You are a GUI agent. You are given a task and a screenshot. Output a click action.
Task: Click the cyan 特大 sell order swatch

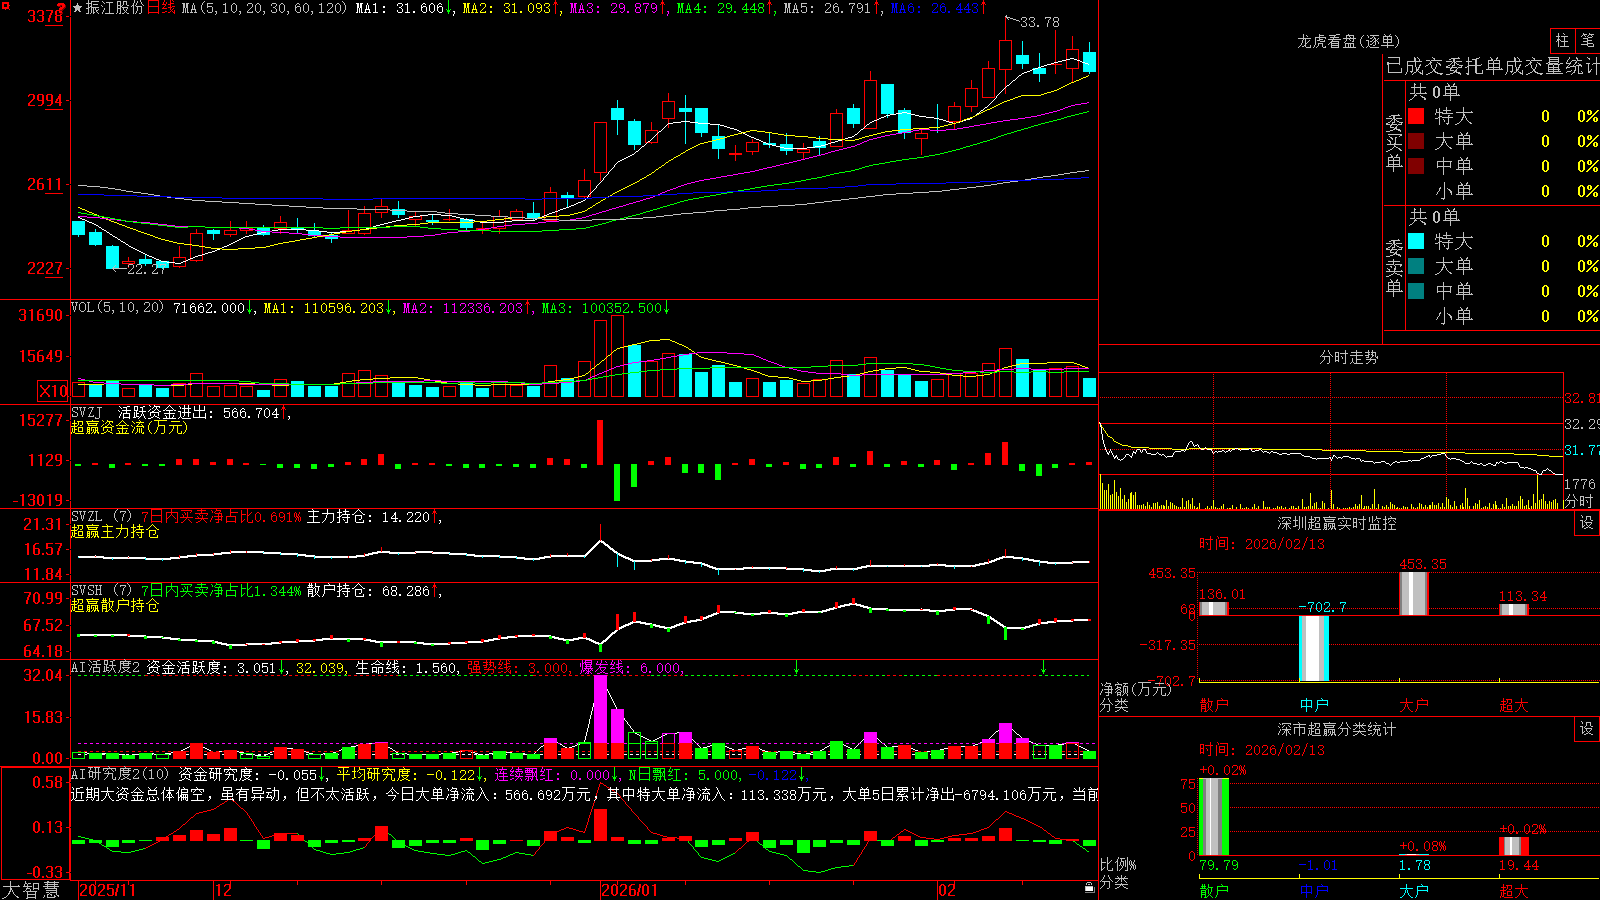(1416, 241)
